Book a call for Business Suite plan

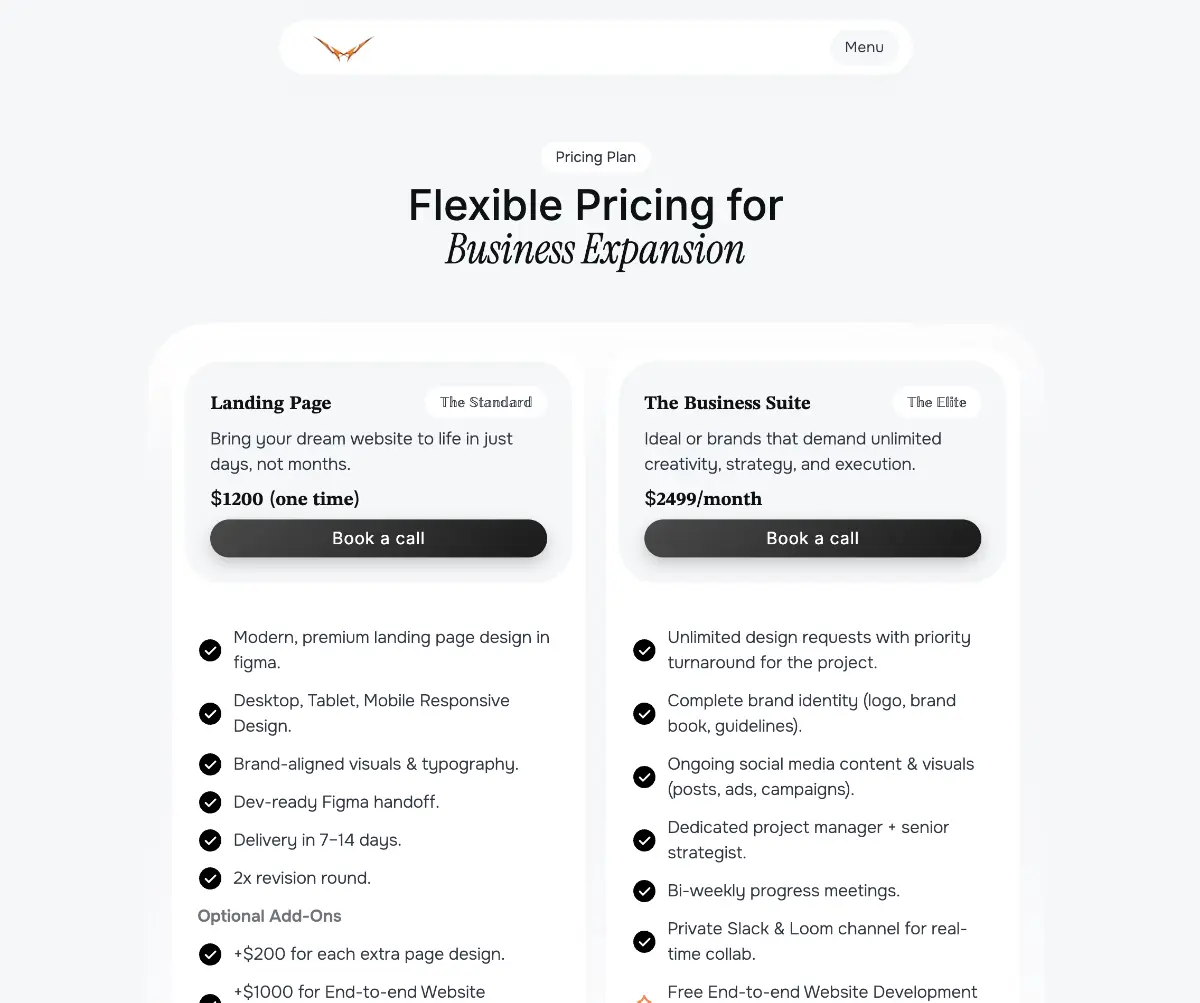(x=812, y=538)
